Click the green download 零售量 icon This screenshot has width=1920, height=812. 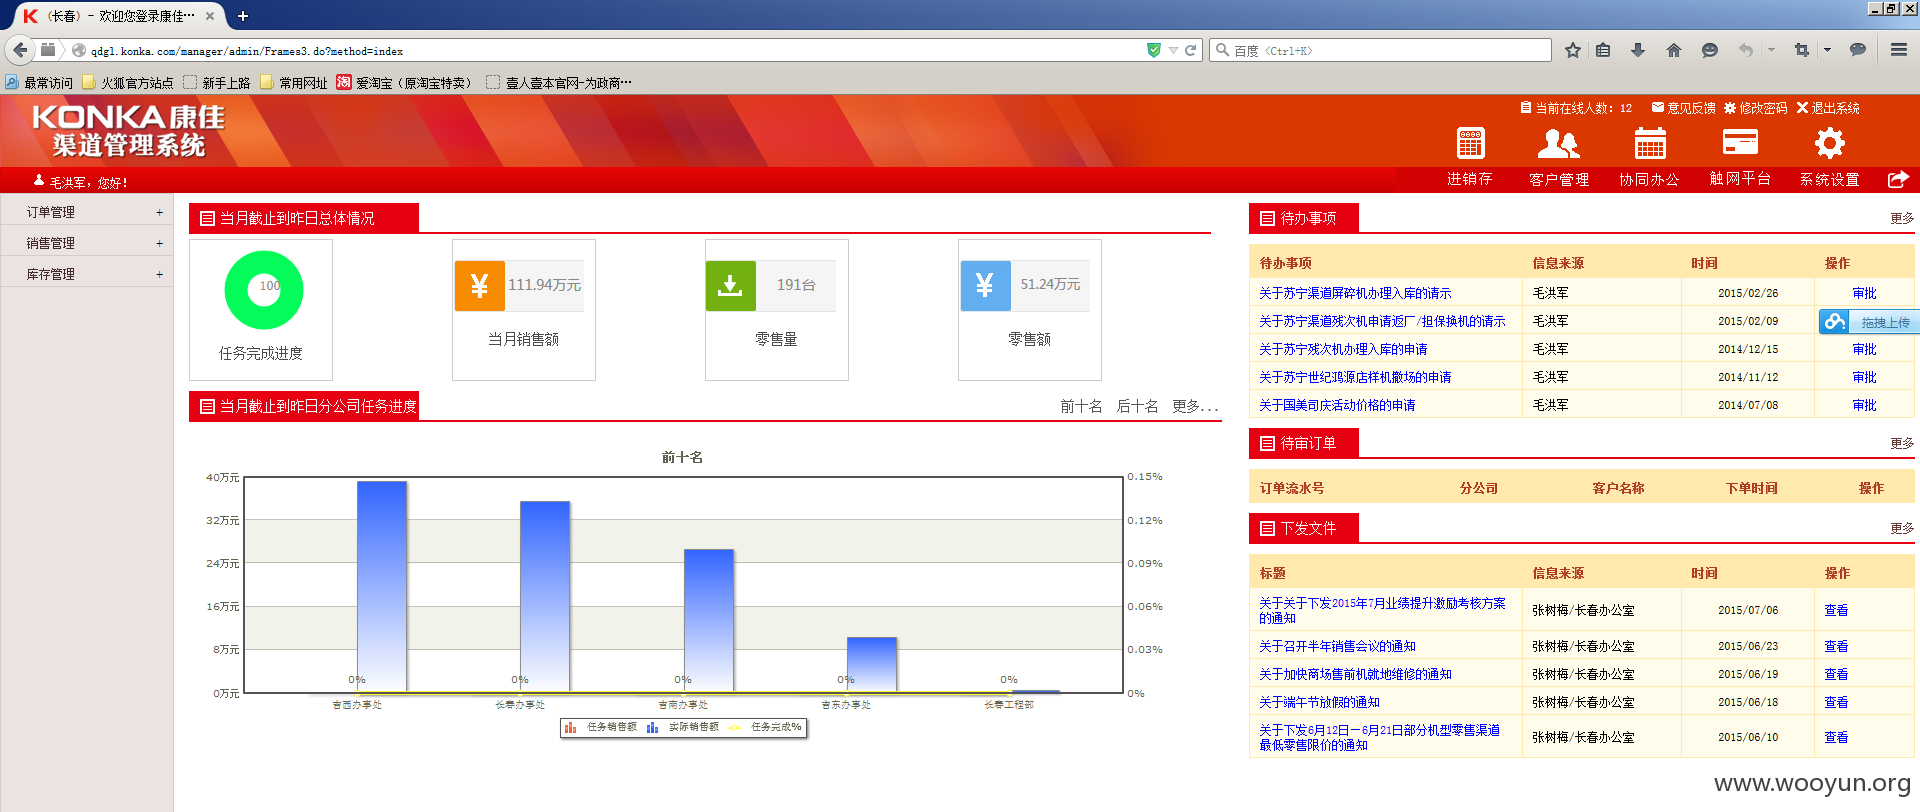coord(731,285)
